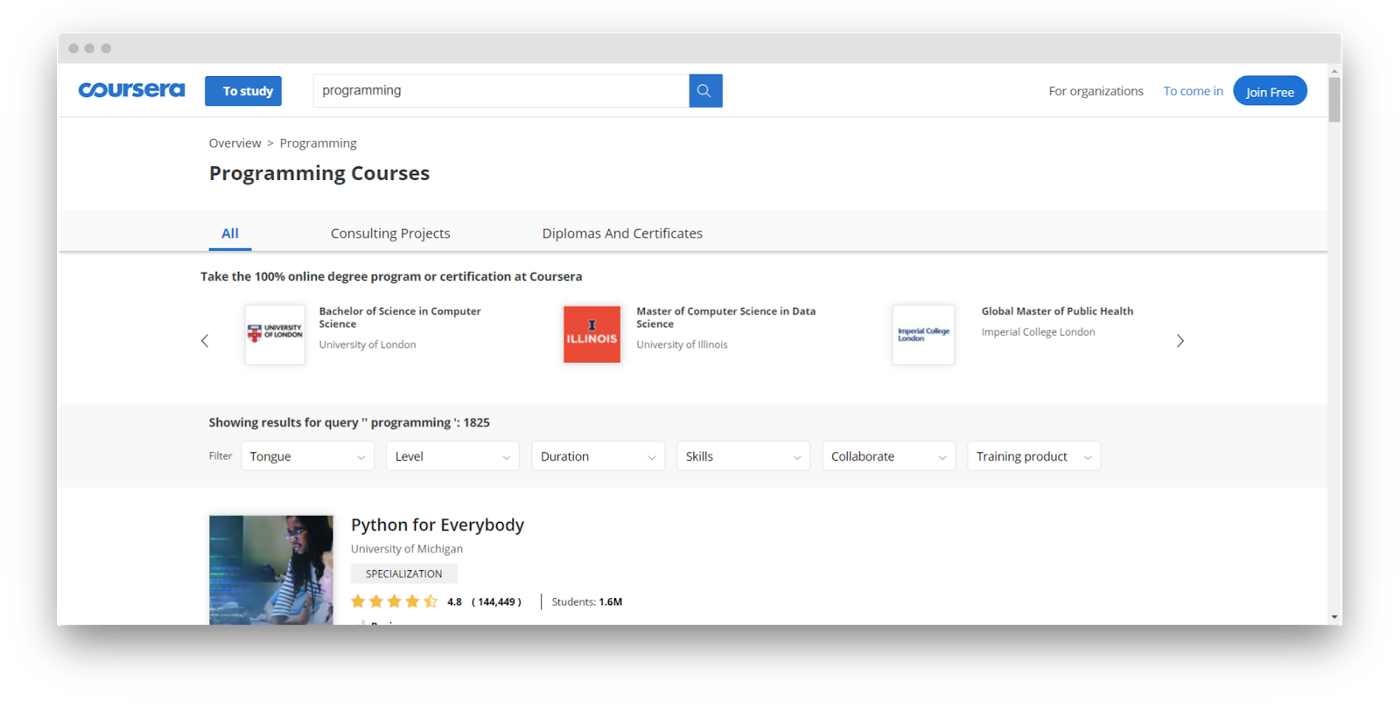Open the Training product dropdown
Viewport: 1400px width, 708px height.
(1033, 456)
